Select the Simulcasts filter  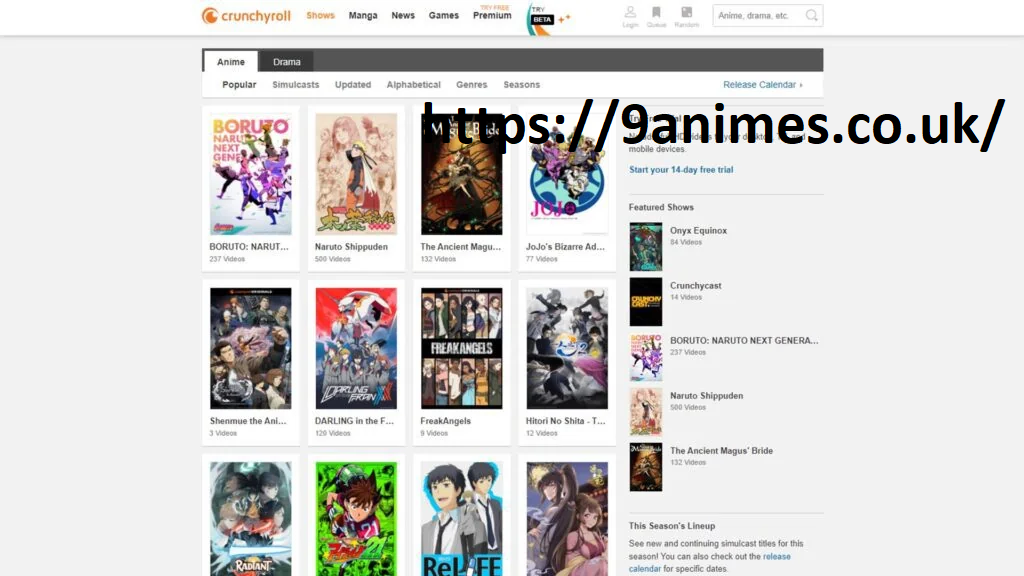coord(296,84)
